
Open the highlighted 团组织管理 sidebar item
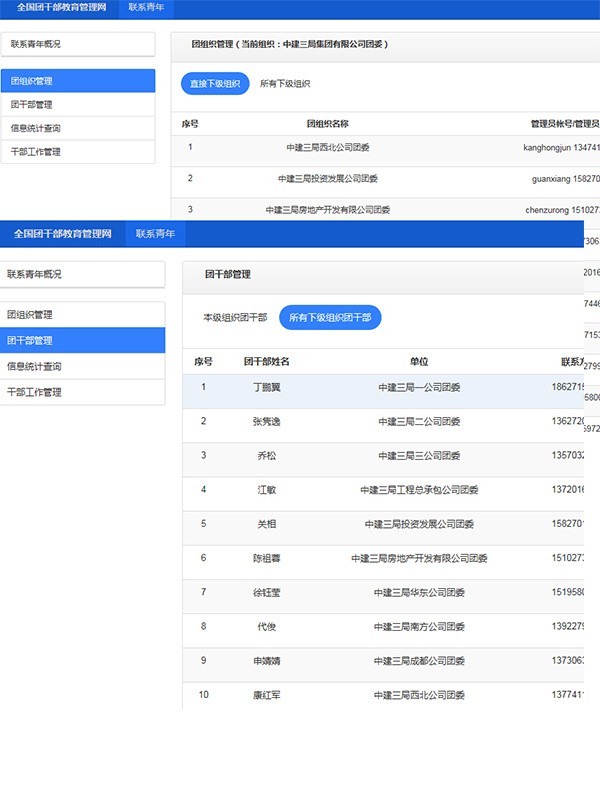(78, 81)
